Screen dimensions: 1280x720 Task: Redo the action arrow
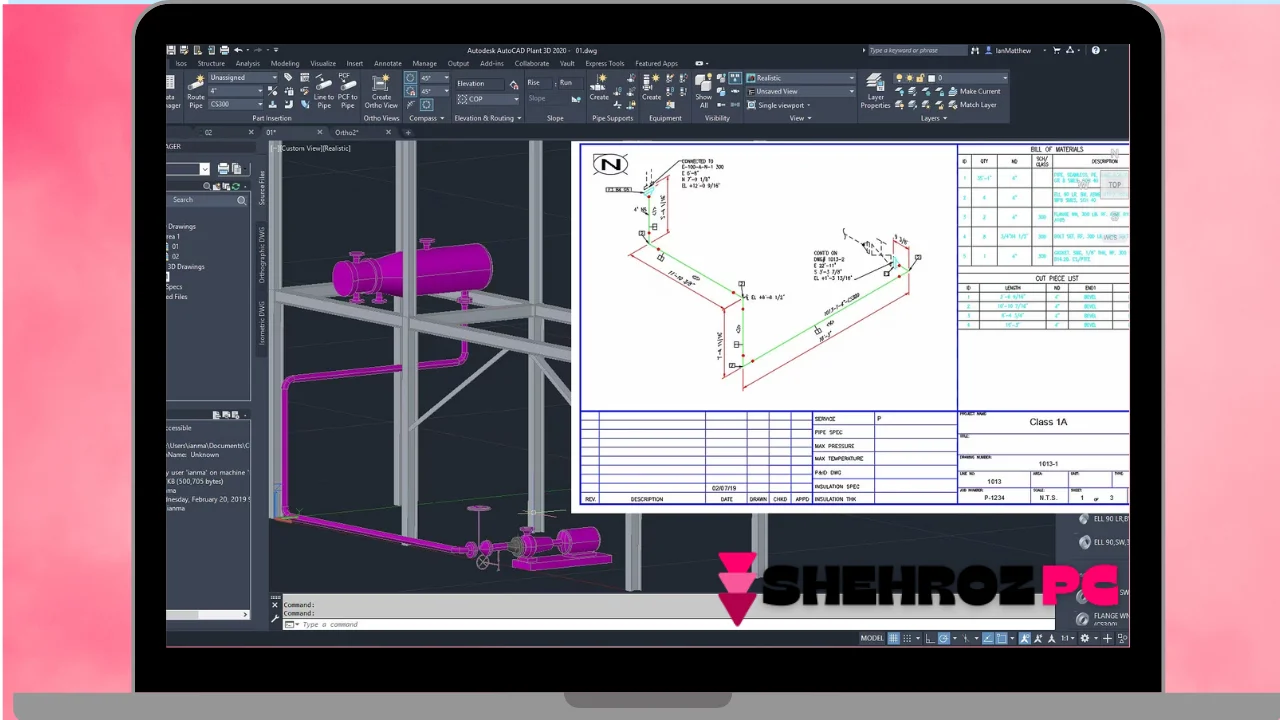(258, 50)
